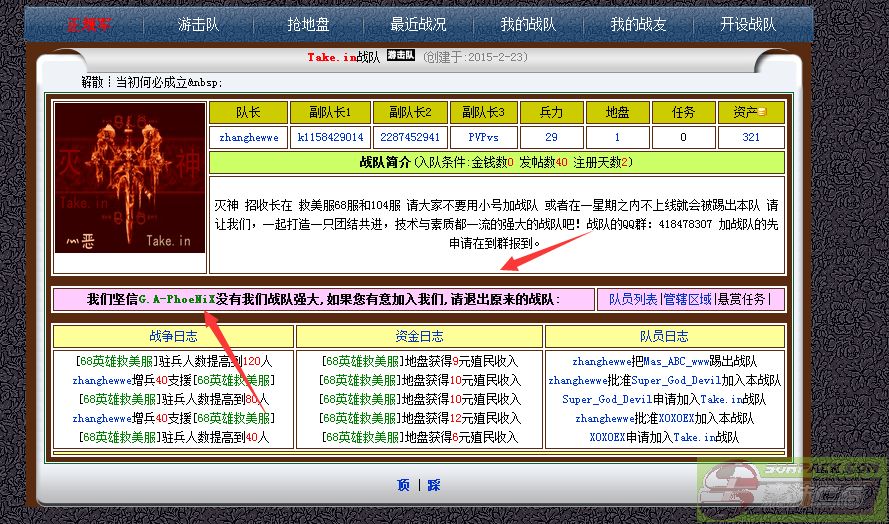Click 开设战队 in the navigation bar
Screen dimensions: 889x524
(x=748, y=24)
